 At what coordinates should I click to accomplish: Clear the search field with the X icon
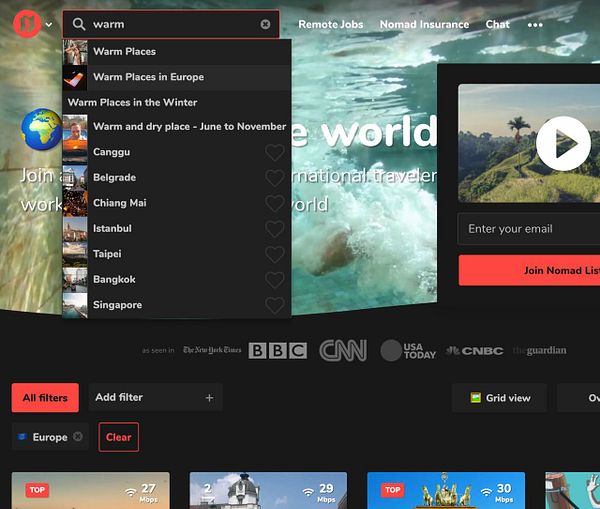pyautogui.click(x=265, y=24)
